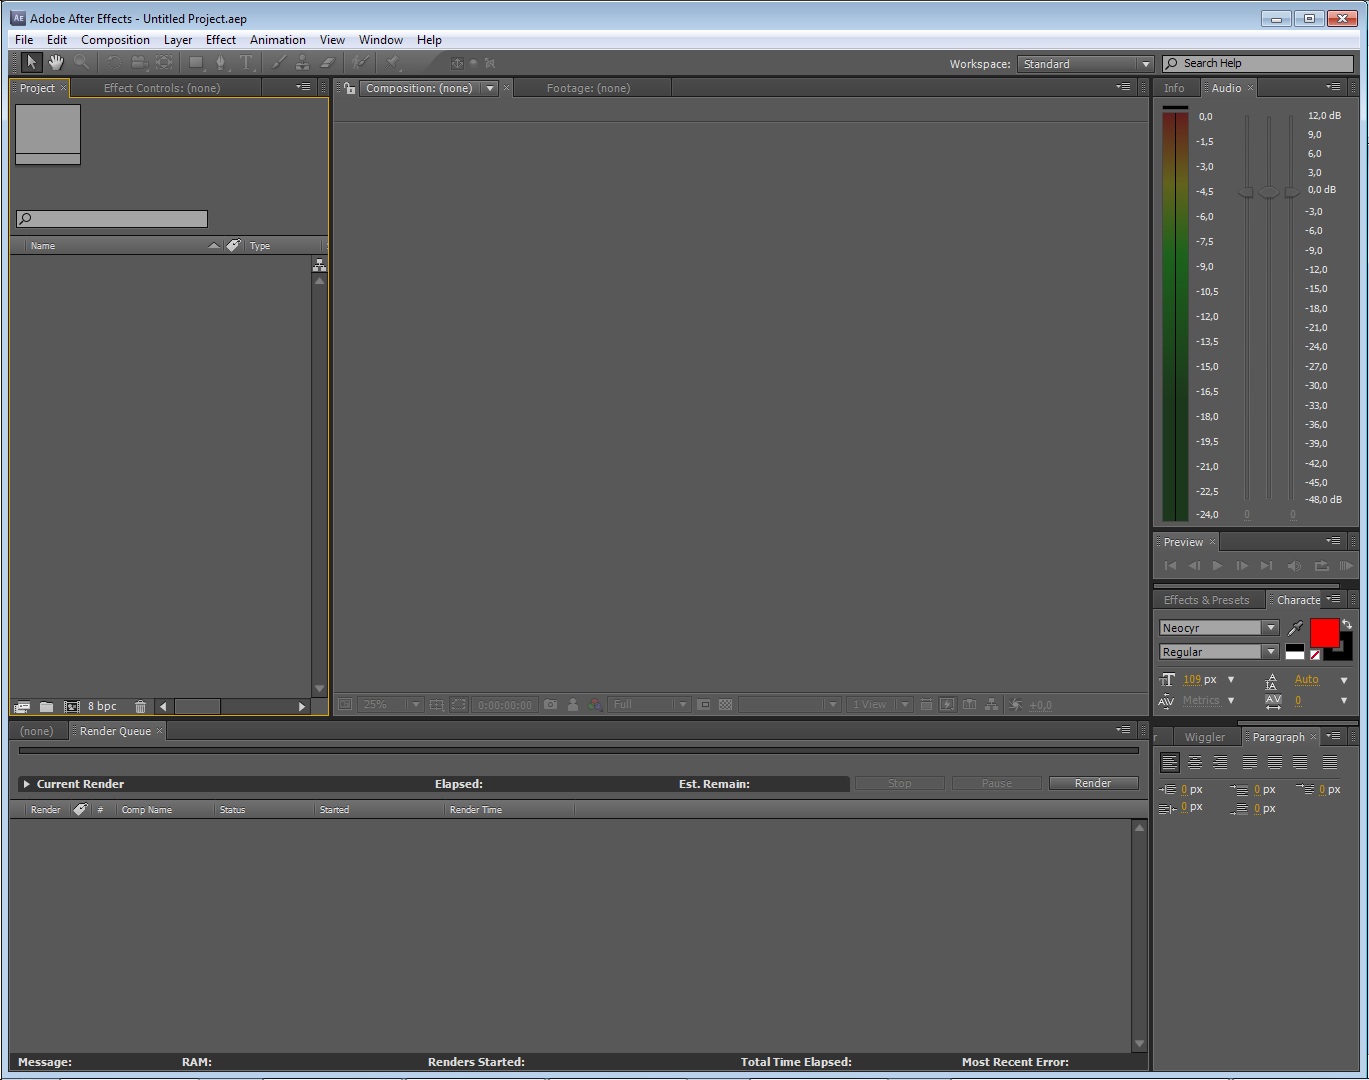This screenshot has height=1080, width=1369.
Task: Toggle pixel aspect ratio correction
Action: [926, 704]
